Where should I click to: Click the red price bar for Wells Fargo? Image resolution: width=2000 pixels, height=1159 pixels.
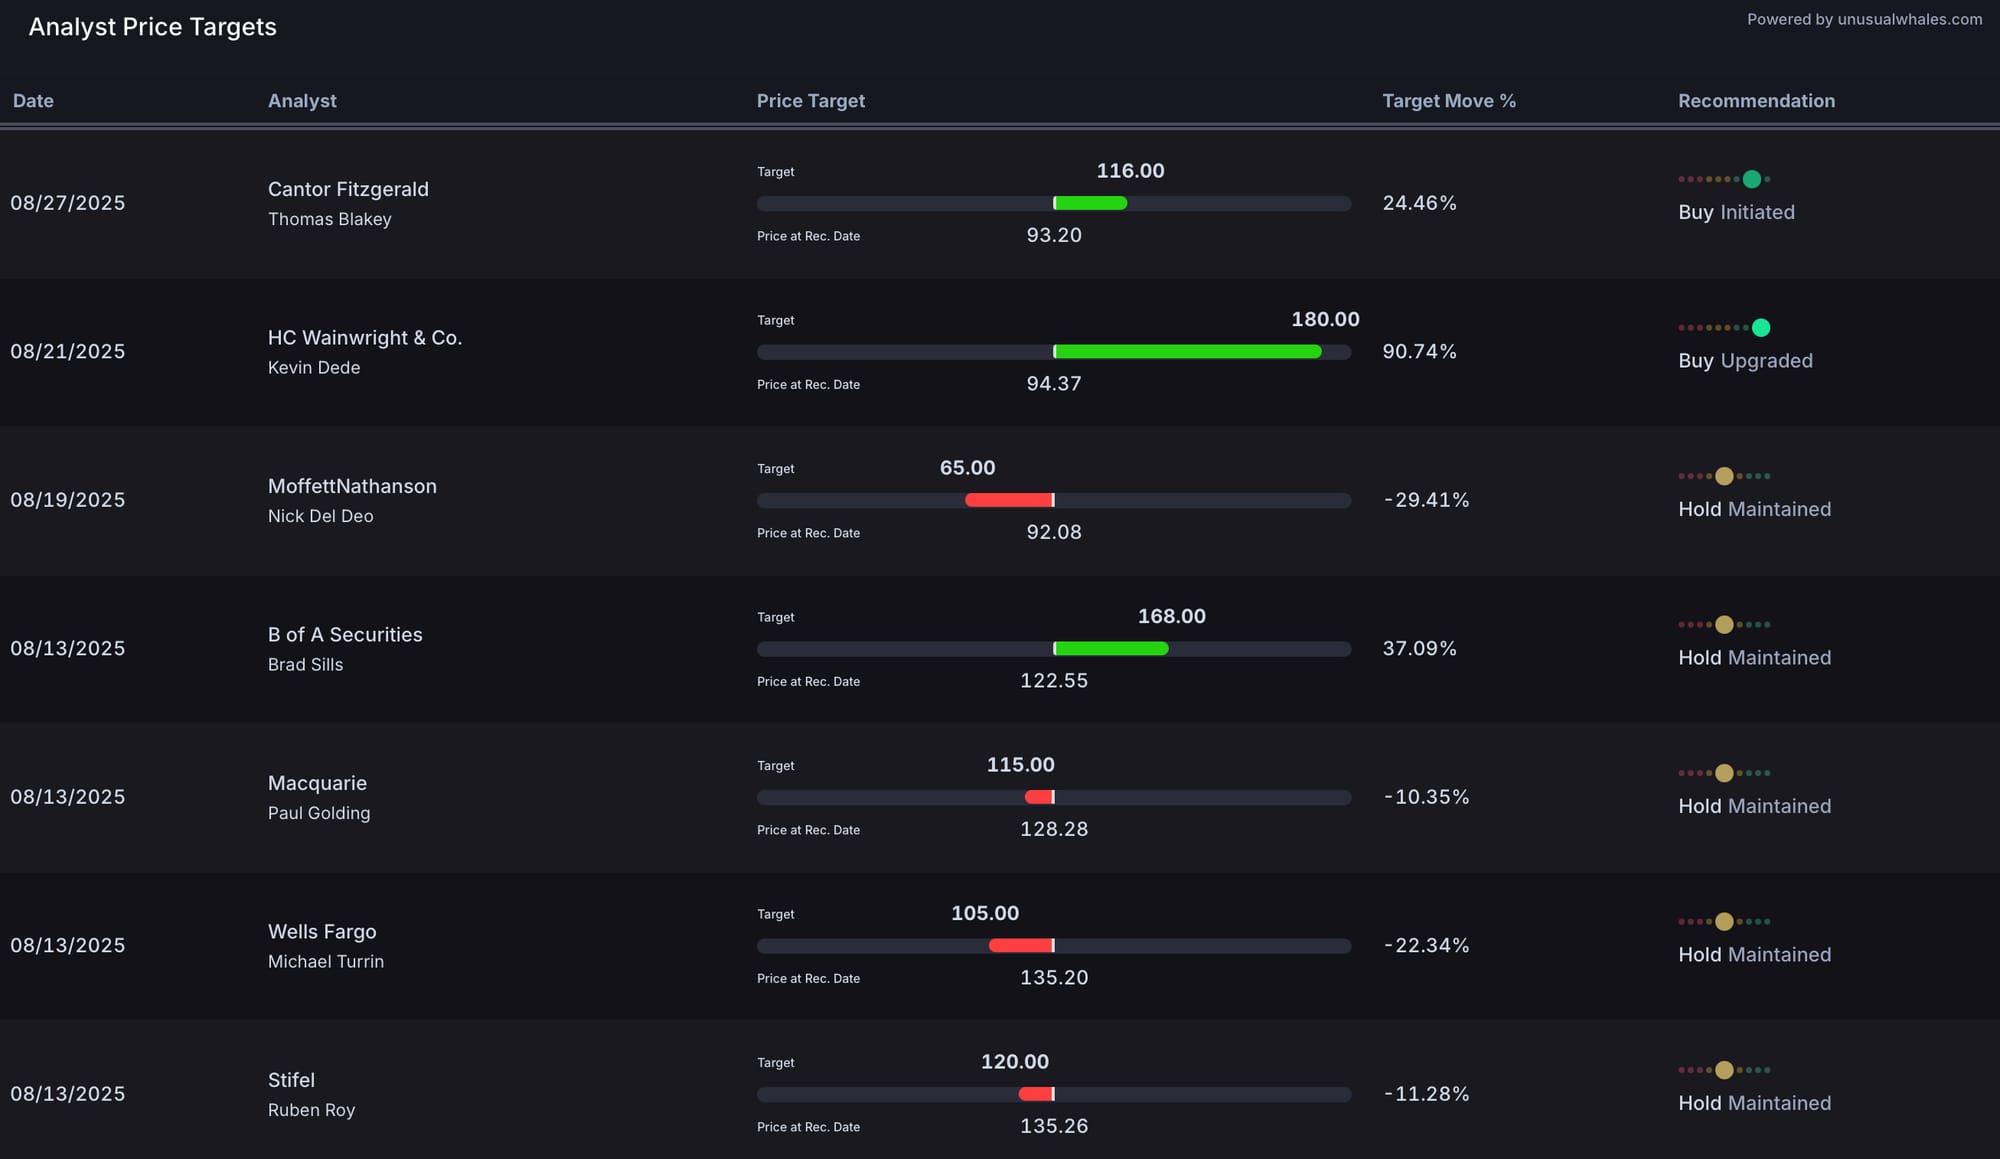pos(1021,946)
